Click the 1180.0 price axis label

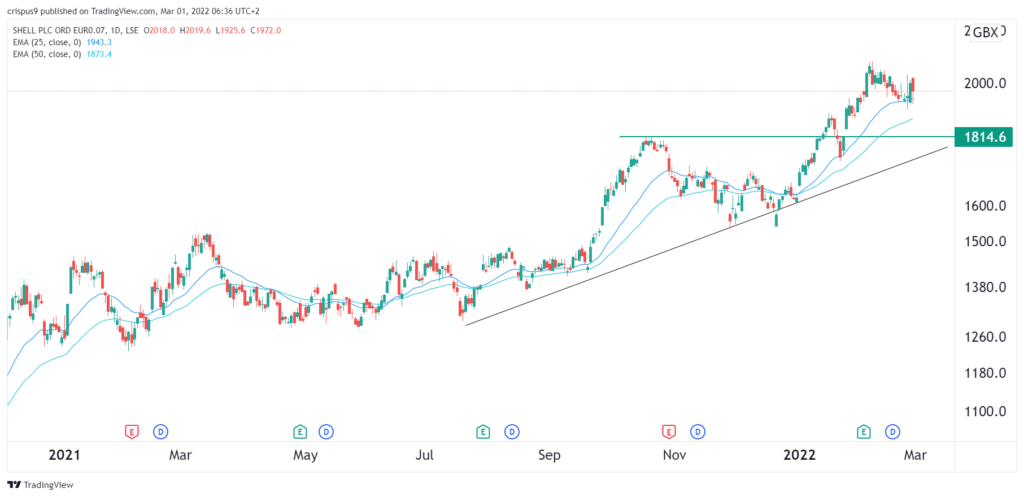pos(985,374)
